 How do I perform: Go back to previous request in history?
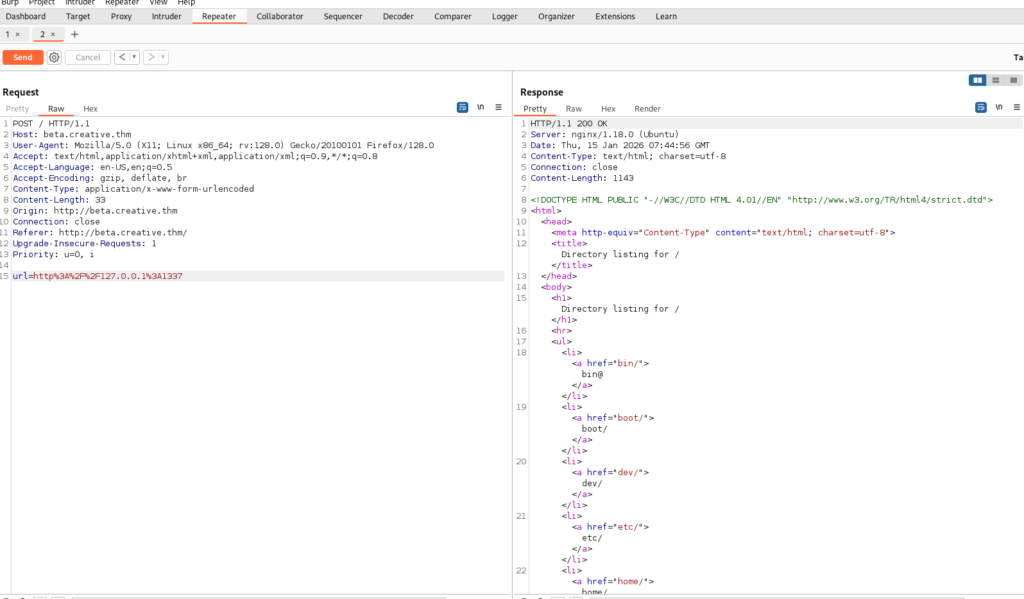click(x=122, y=58)
